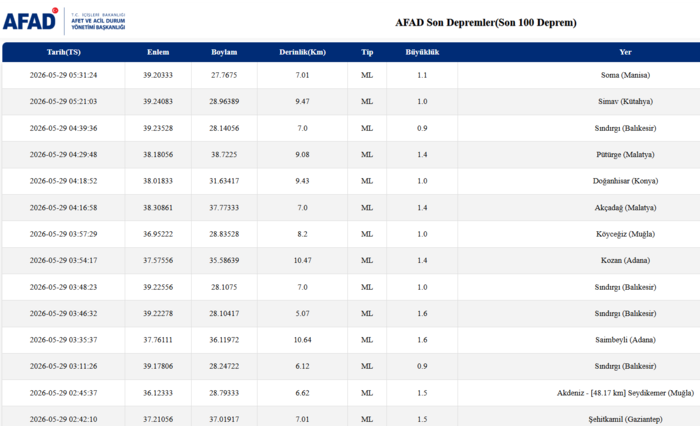Screen dimensions: 700x426
Task: Click longitude value 28.96389
Action: pyautogui.click(x=224, y=101)
